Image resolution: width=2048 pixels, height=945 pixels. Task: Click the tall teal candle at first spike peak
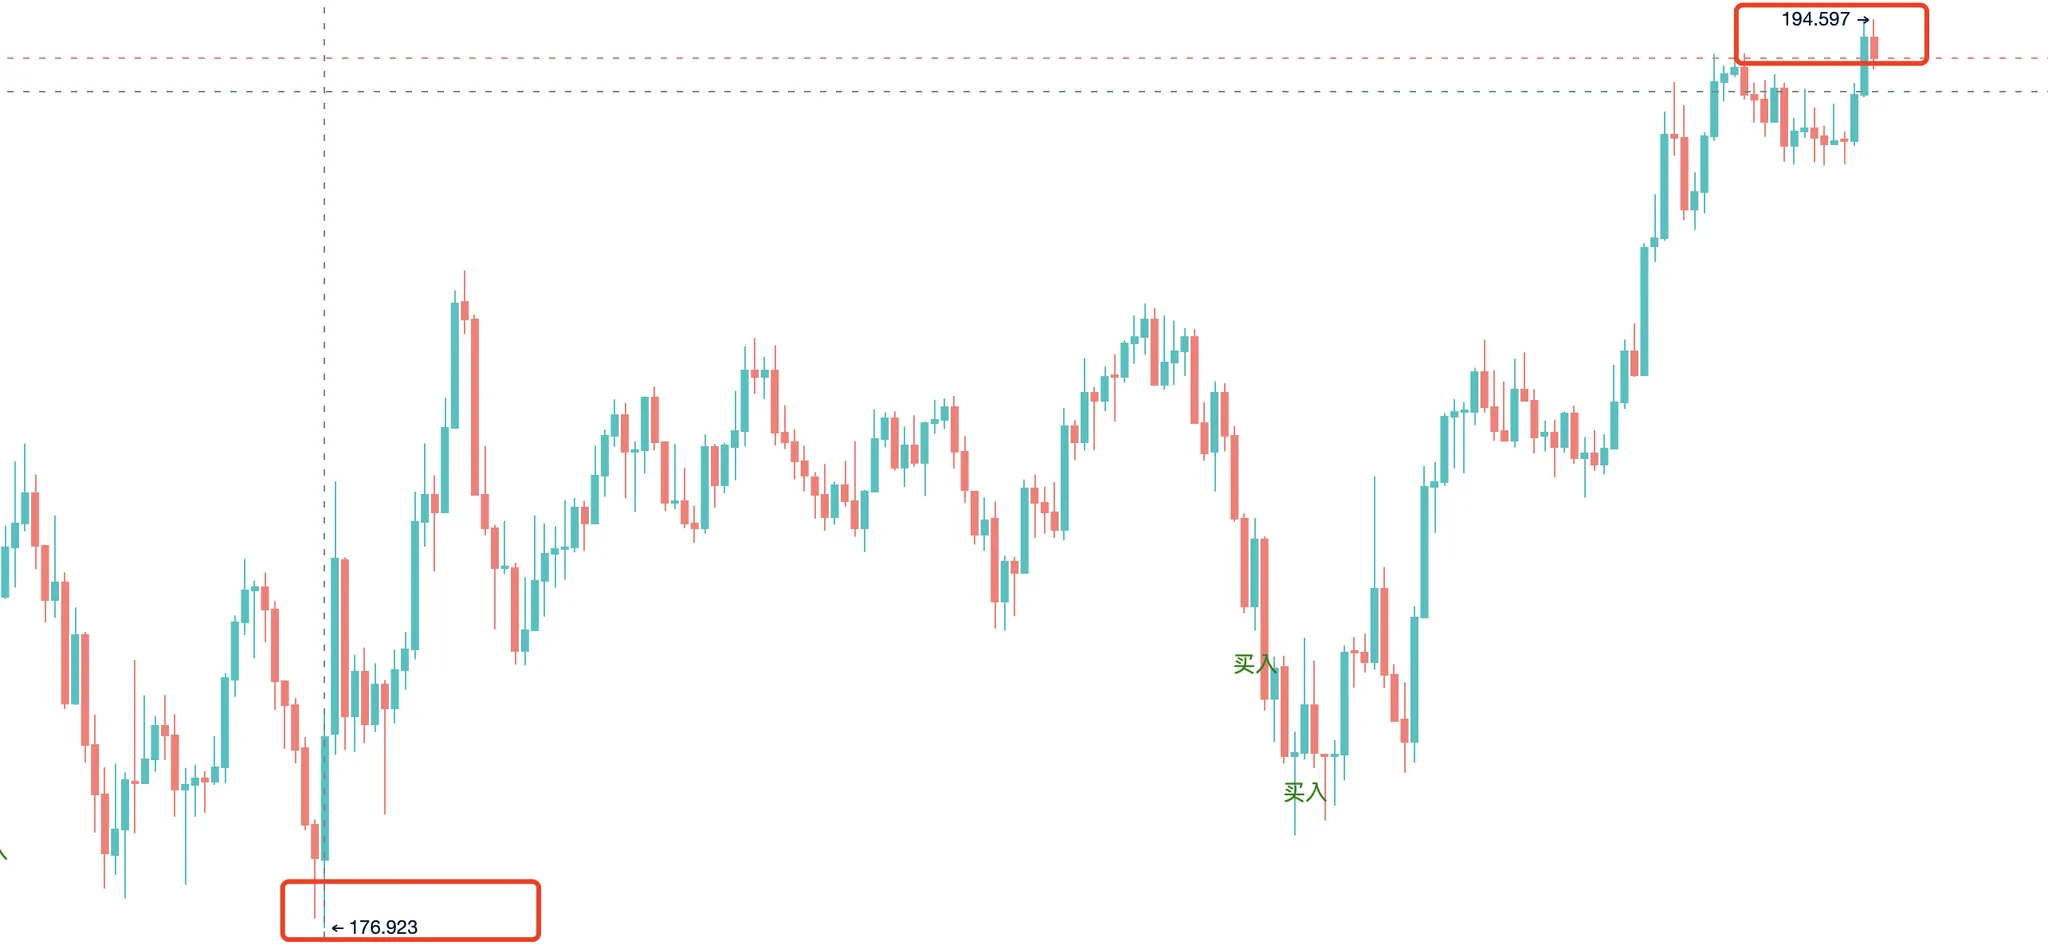click(454, 365)
